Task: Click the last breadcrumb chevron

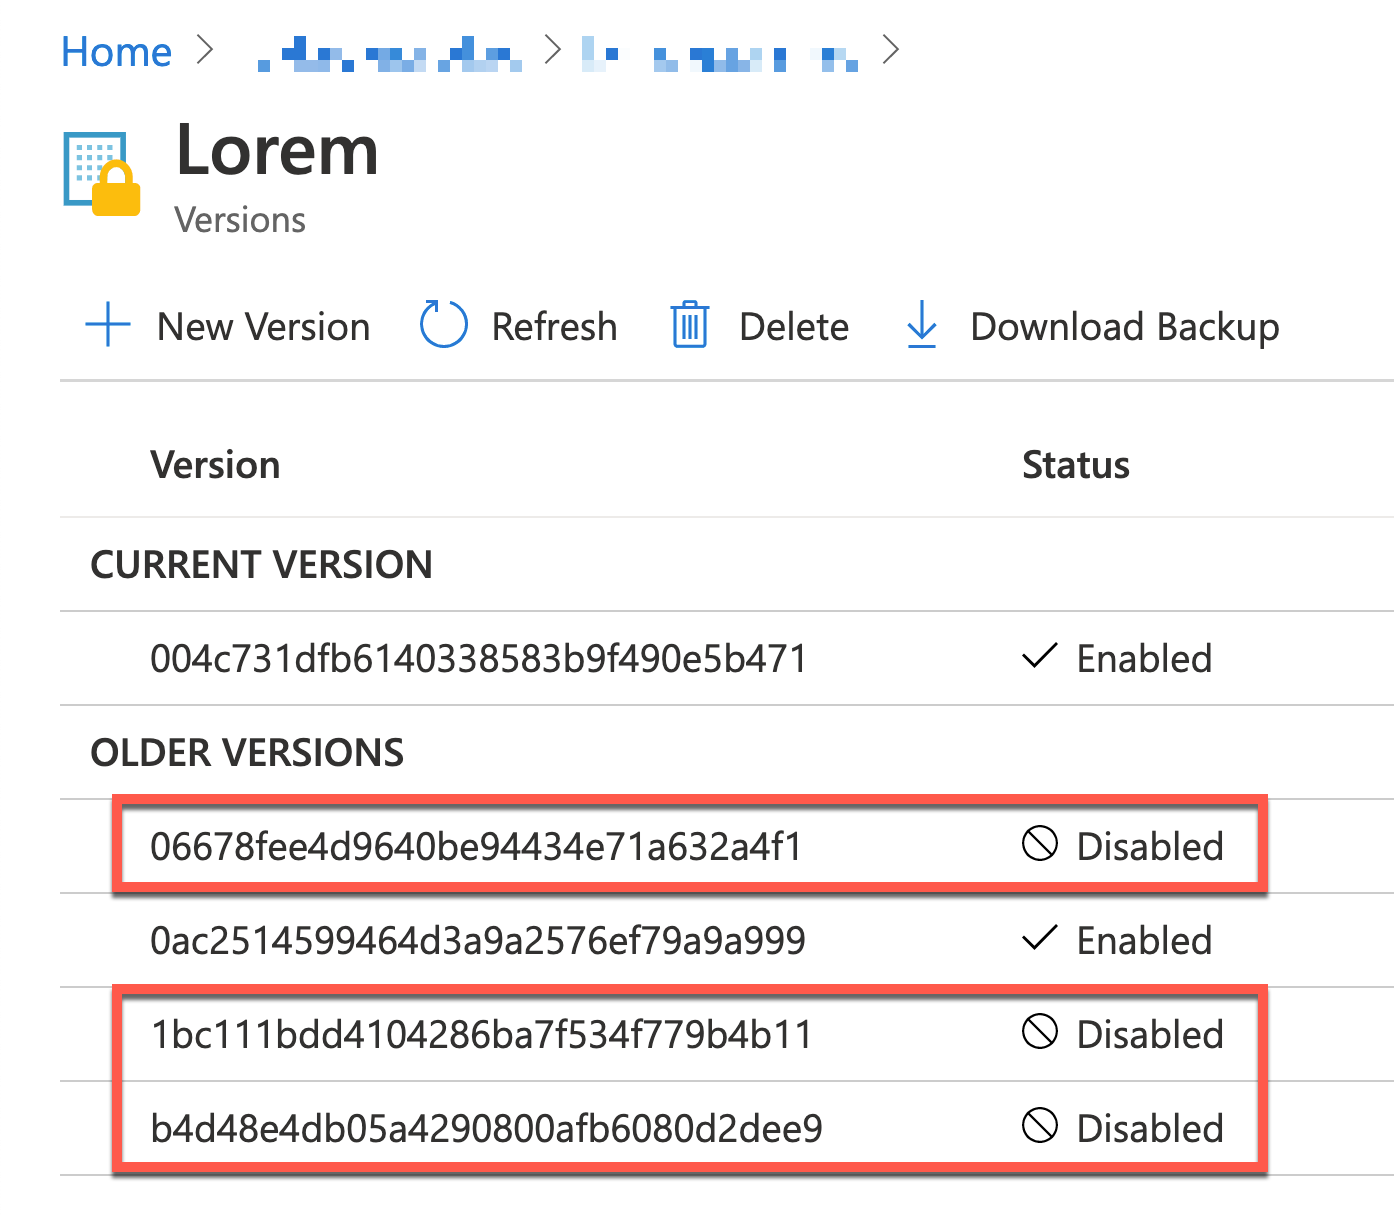Action: pyautogui.click(x=890, y=50)
